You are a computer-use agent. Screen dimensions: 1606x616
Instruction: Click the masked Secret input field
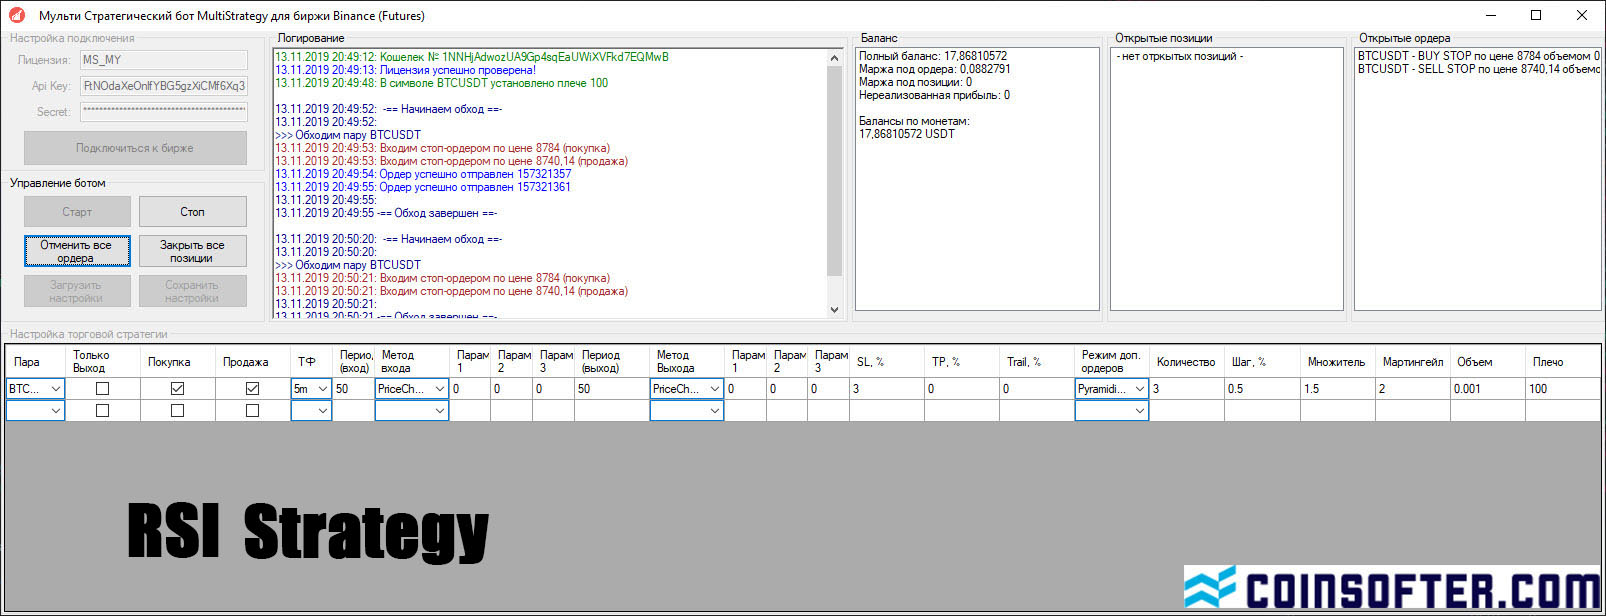coord(164,112)
